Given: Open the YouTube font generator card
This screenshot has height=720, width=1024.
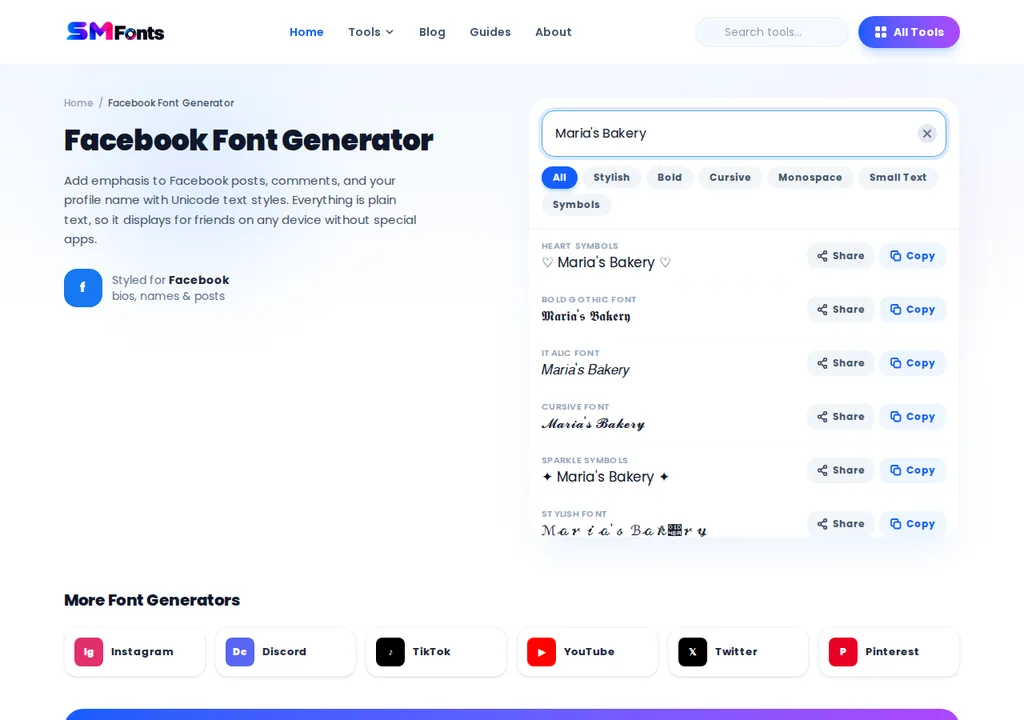Looking at the screenshot, I should (x=587, y=652).
